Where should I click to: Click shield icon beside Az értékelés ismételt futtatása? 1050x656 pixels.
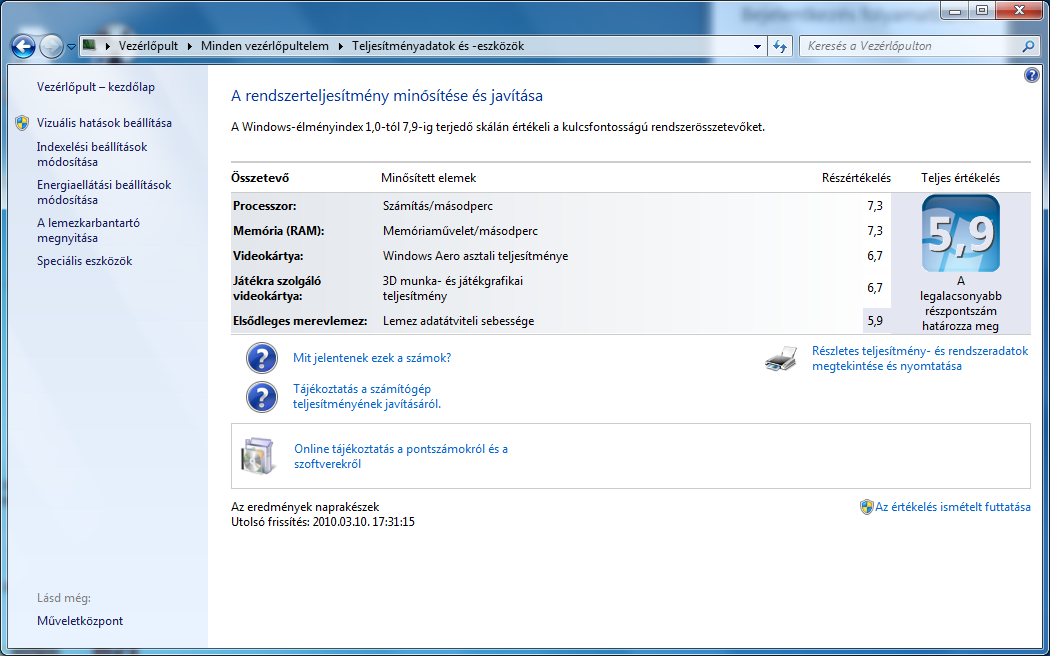click(x=867, y=507)
